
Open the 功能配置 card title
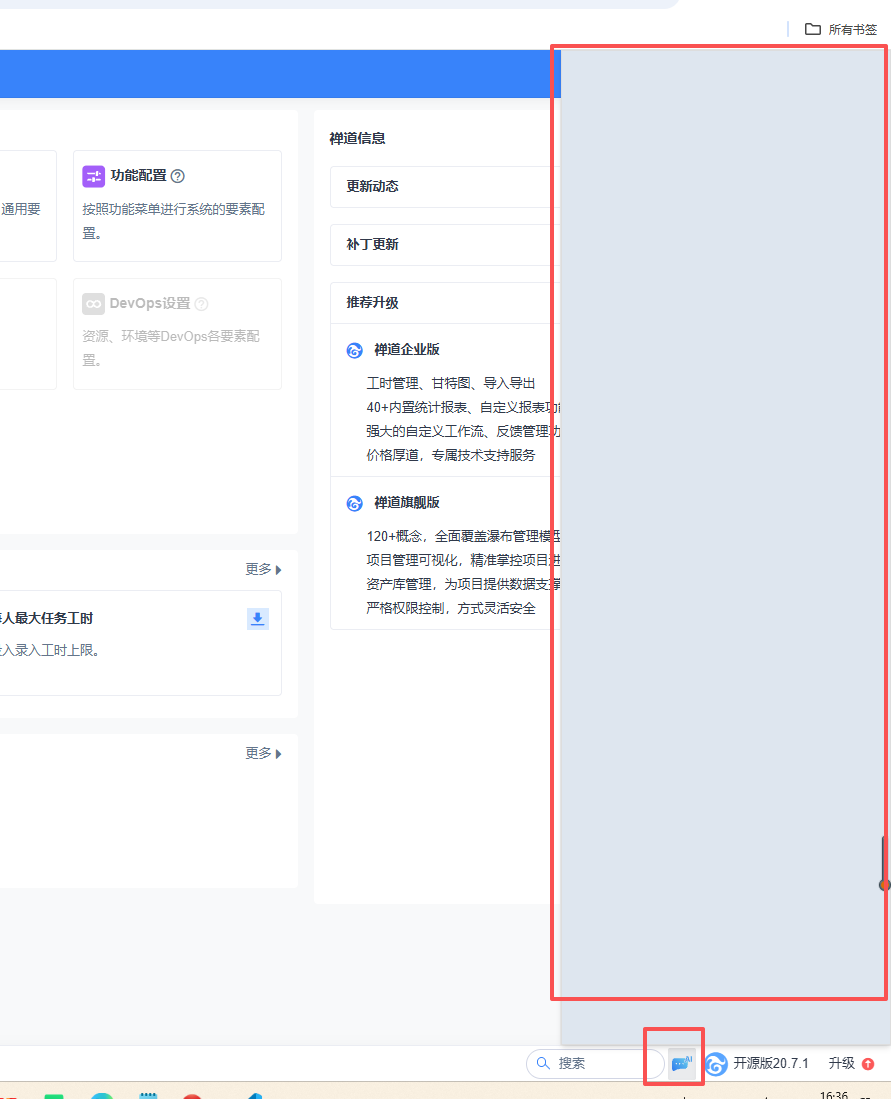[x=138, y=175]
